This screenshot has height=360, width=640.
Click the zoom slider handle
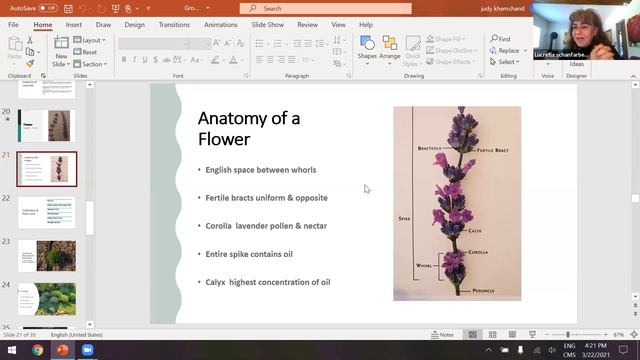(567, 335)
